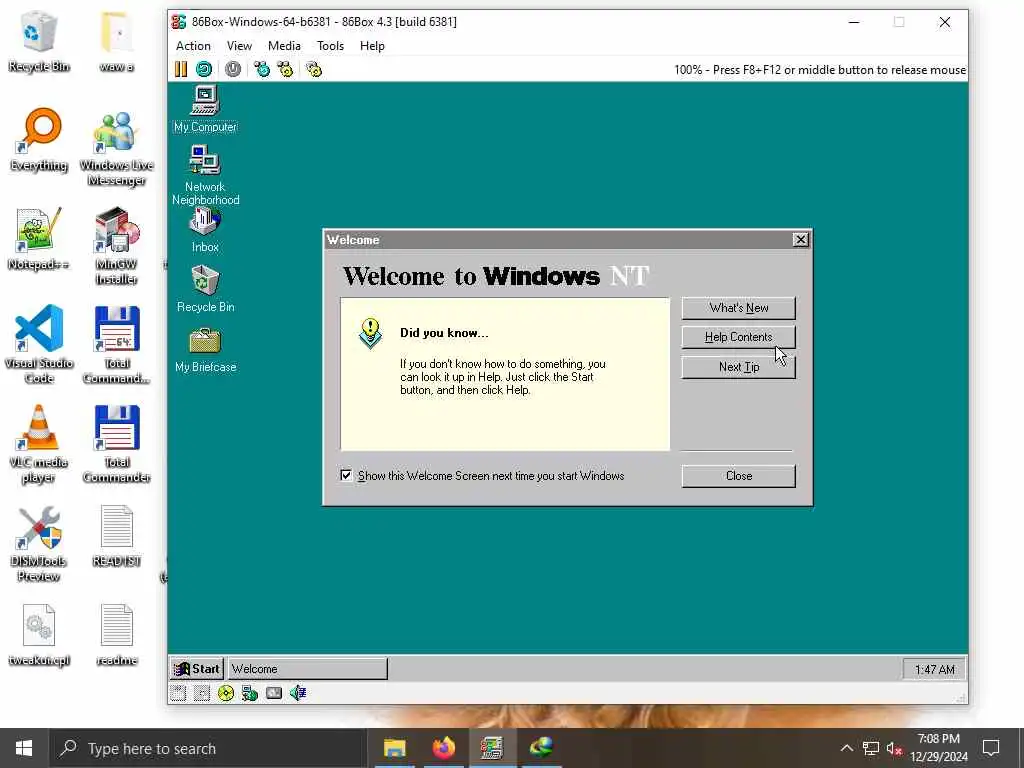The image size is (1024, 768).
Task: Select READ1ST file on host desktop
Action: (x=116, y=536)
